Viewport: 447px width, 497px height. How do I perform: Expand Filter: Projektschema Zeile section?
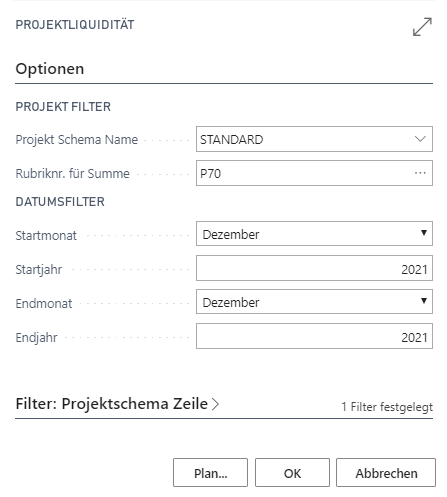(x=112, y=404)
